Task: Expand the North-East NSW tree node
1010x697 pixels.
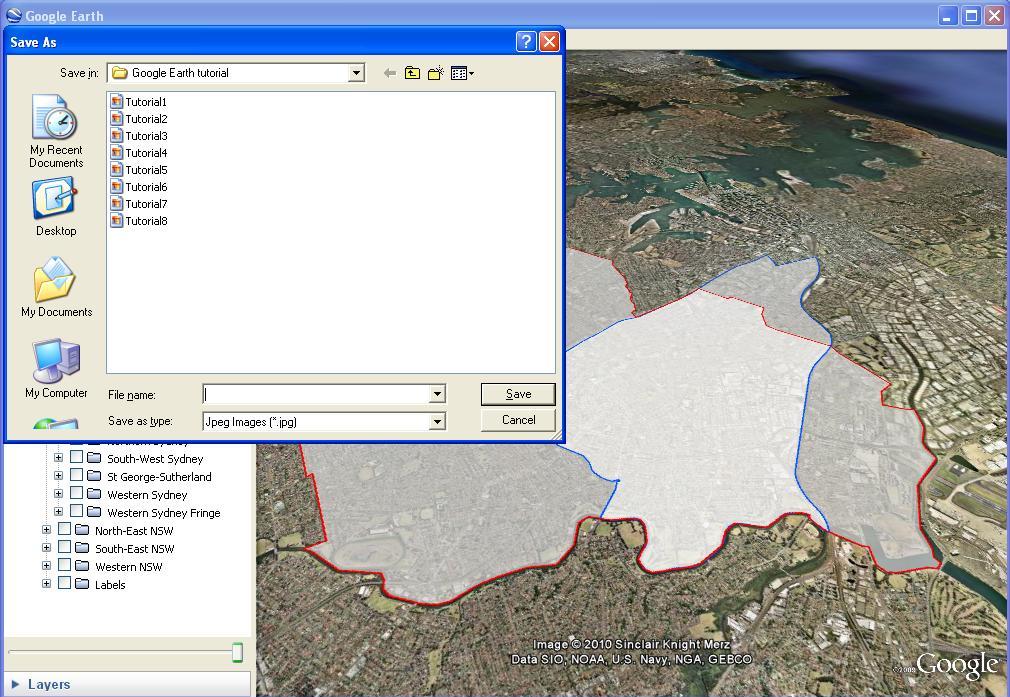Action: (x=46, y=530)
